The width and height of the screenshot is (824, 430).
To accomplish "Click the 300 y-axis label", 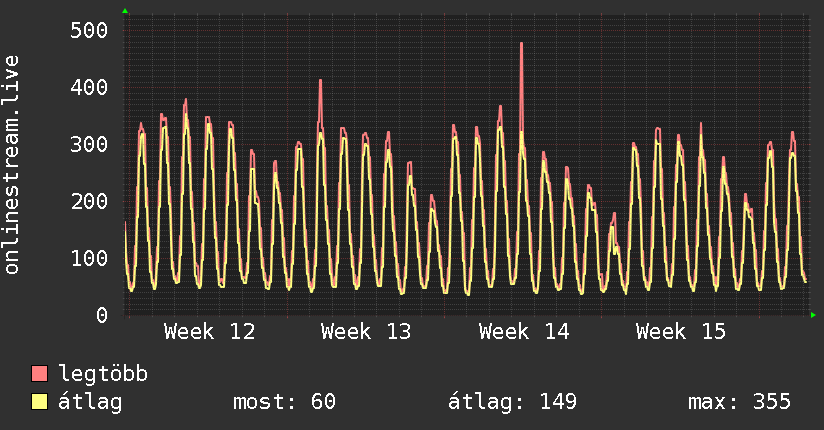I will pyautogui.click(x=89, y=144).
